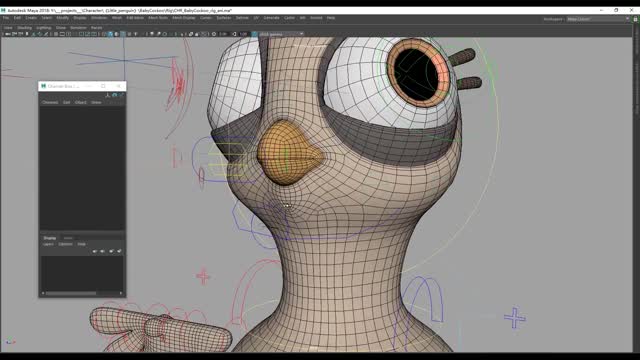The width and height of the screenshot is (640, 360).
Task: Expand the Workspace dropdown
Action: (x=598, y=19)
